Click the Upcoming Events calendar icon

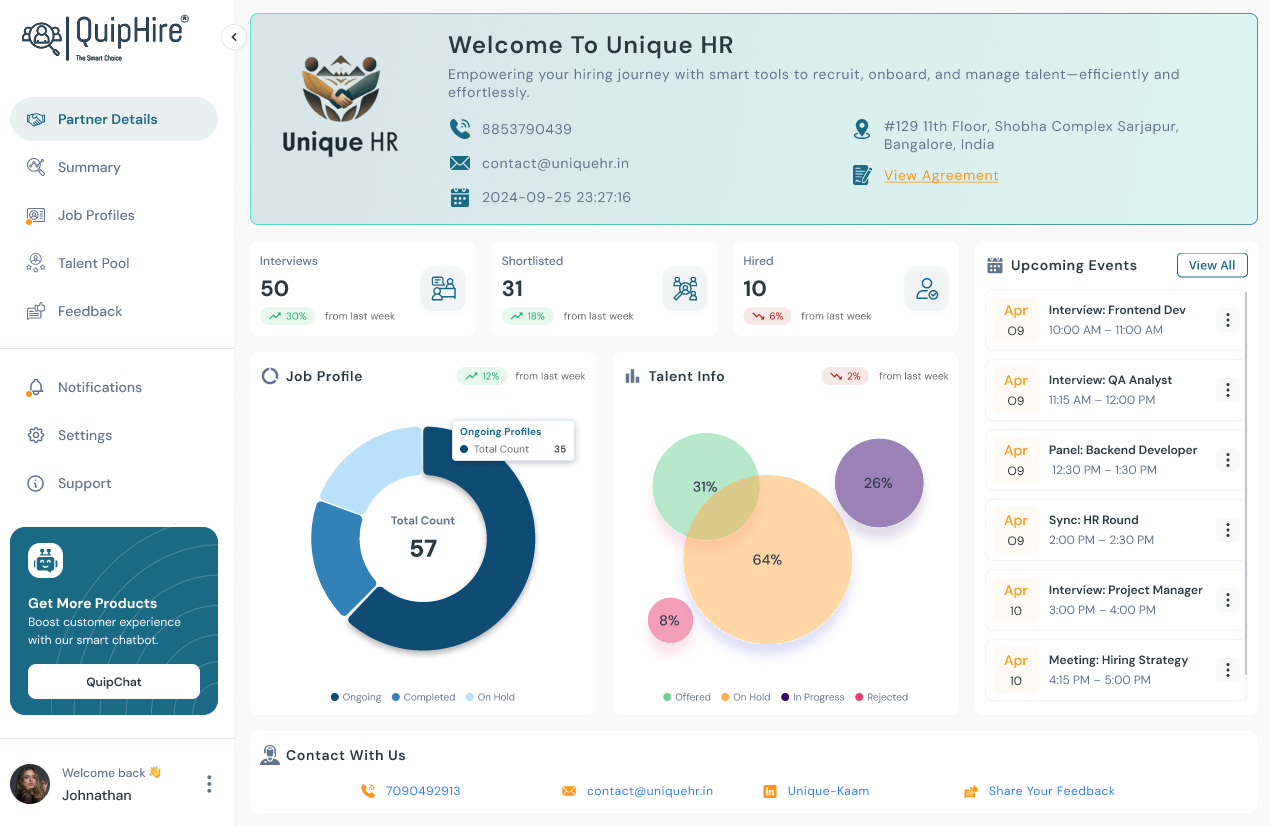pos(995,265)
